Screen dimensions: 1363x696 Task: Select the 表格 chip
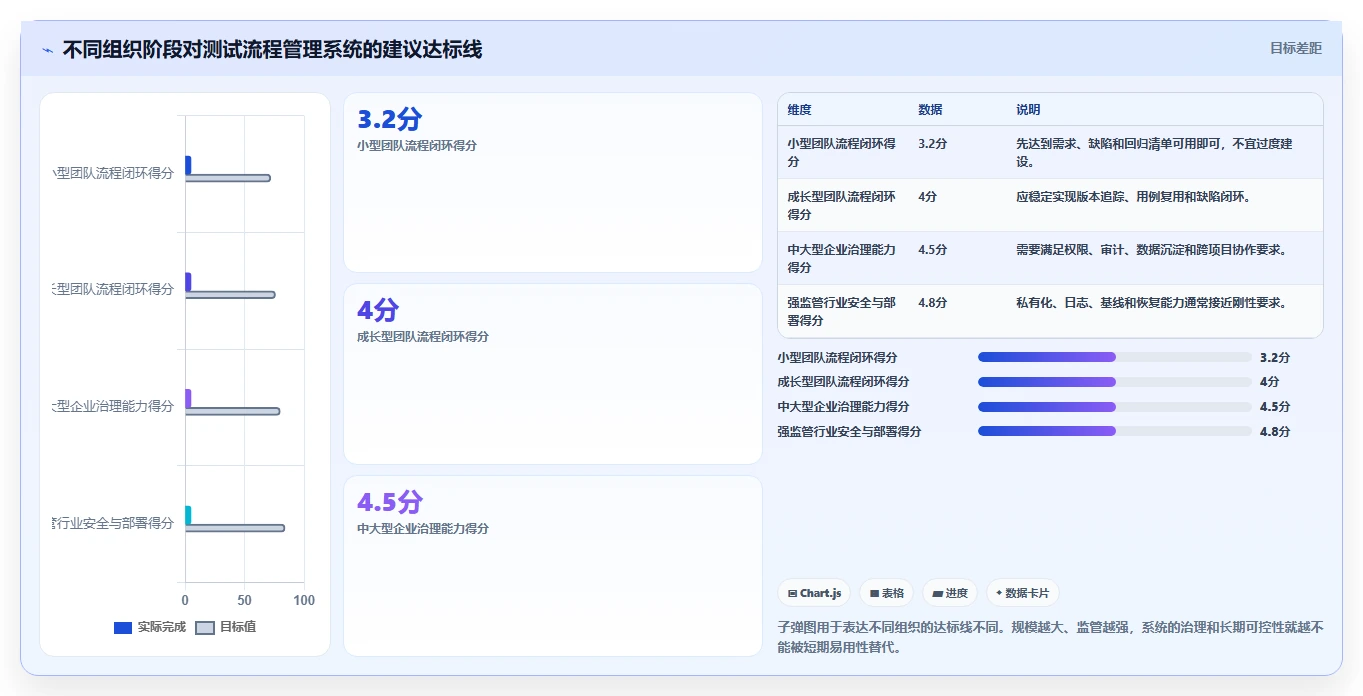886,593
